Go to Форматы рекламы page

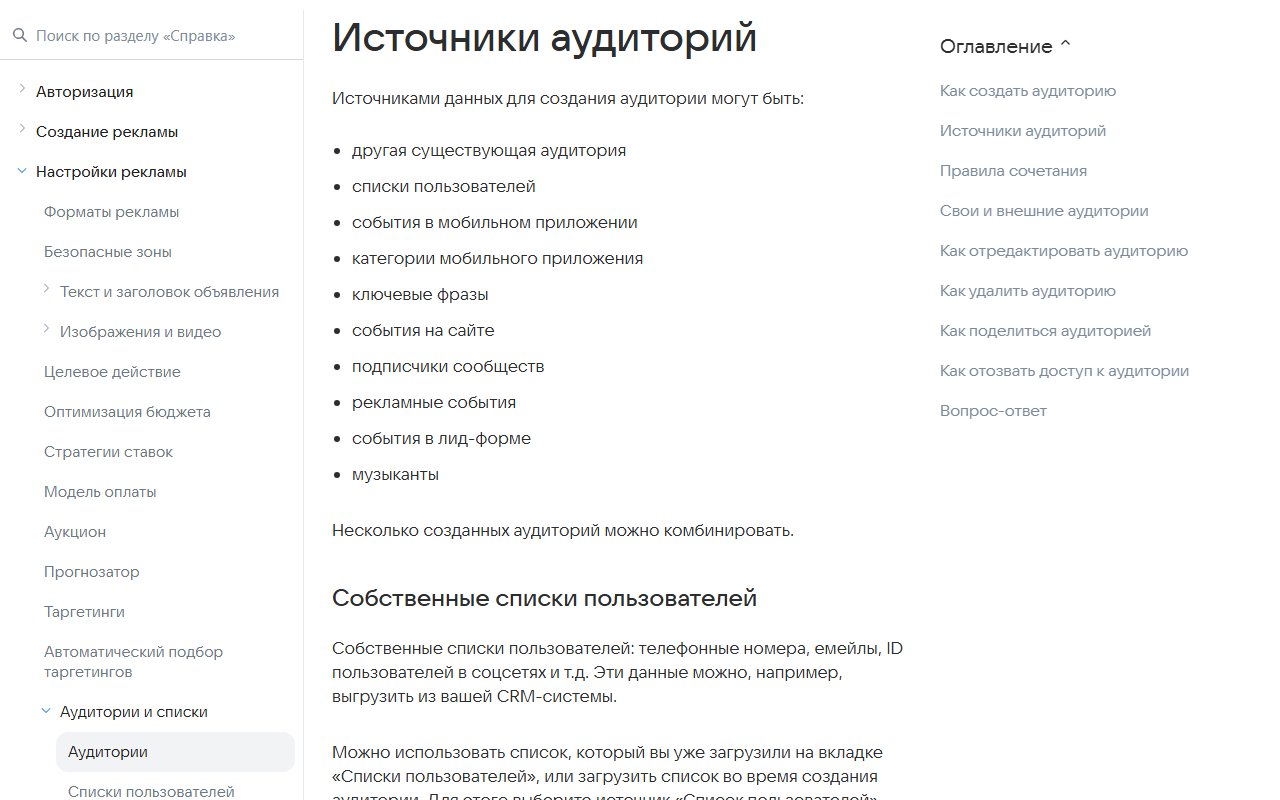pos(112,212)
